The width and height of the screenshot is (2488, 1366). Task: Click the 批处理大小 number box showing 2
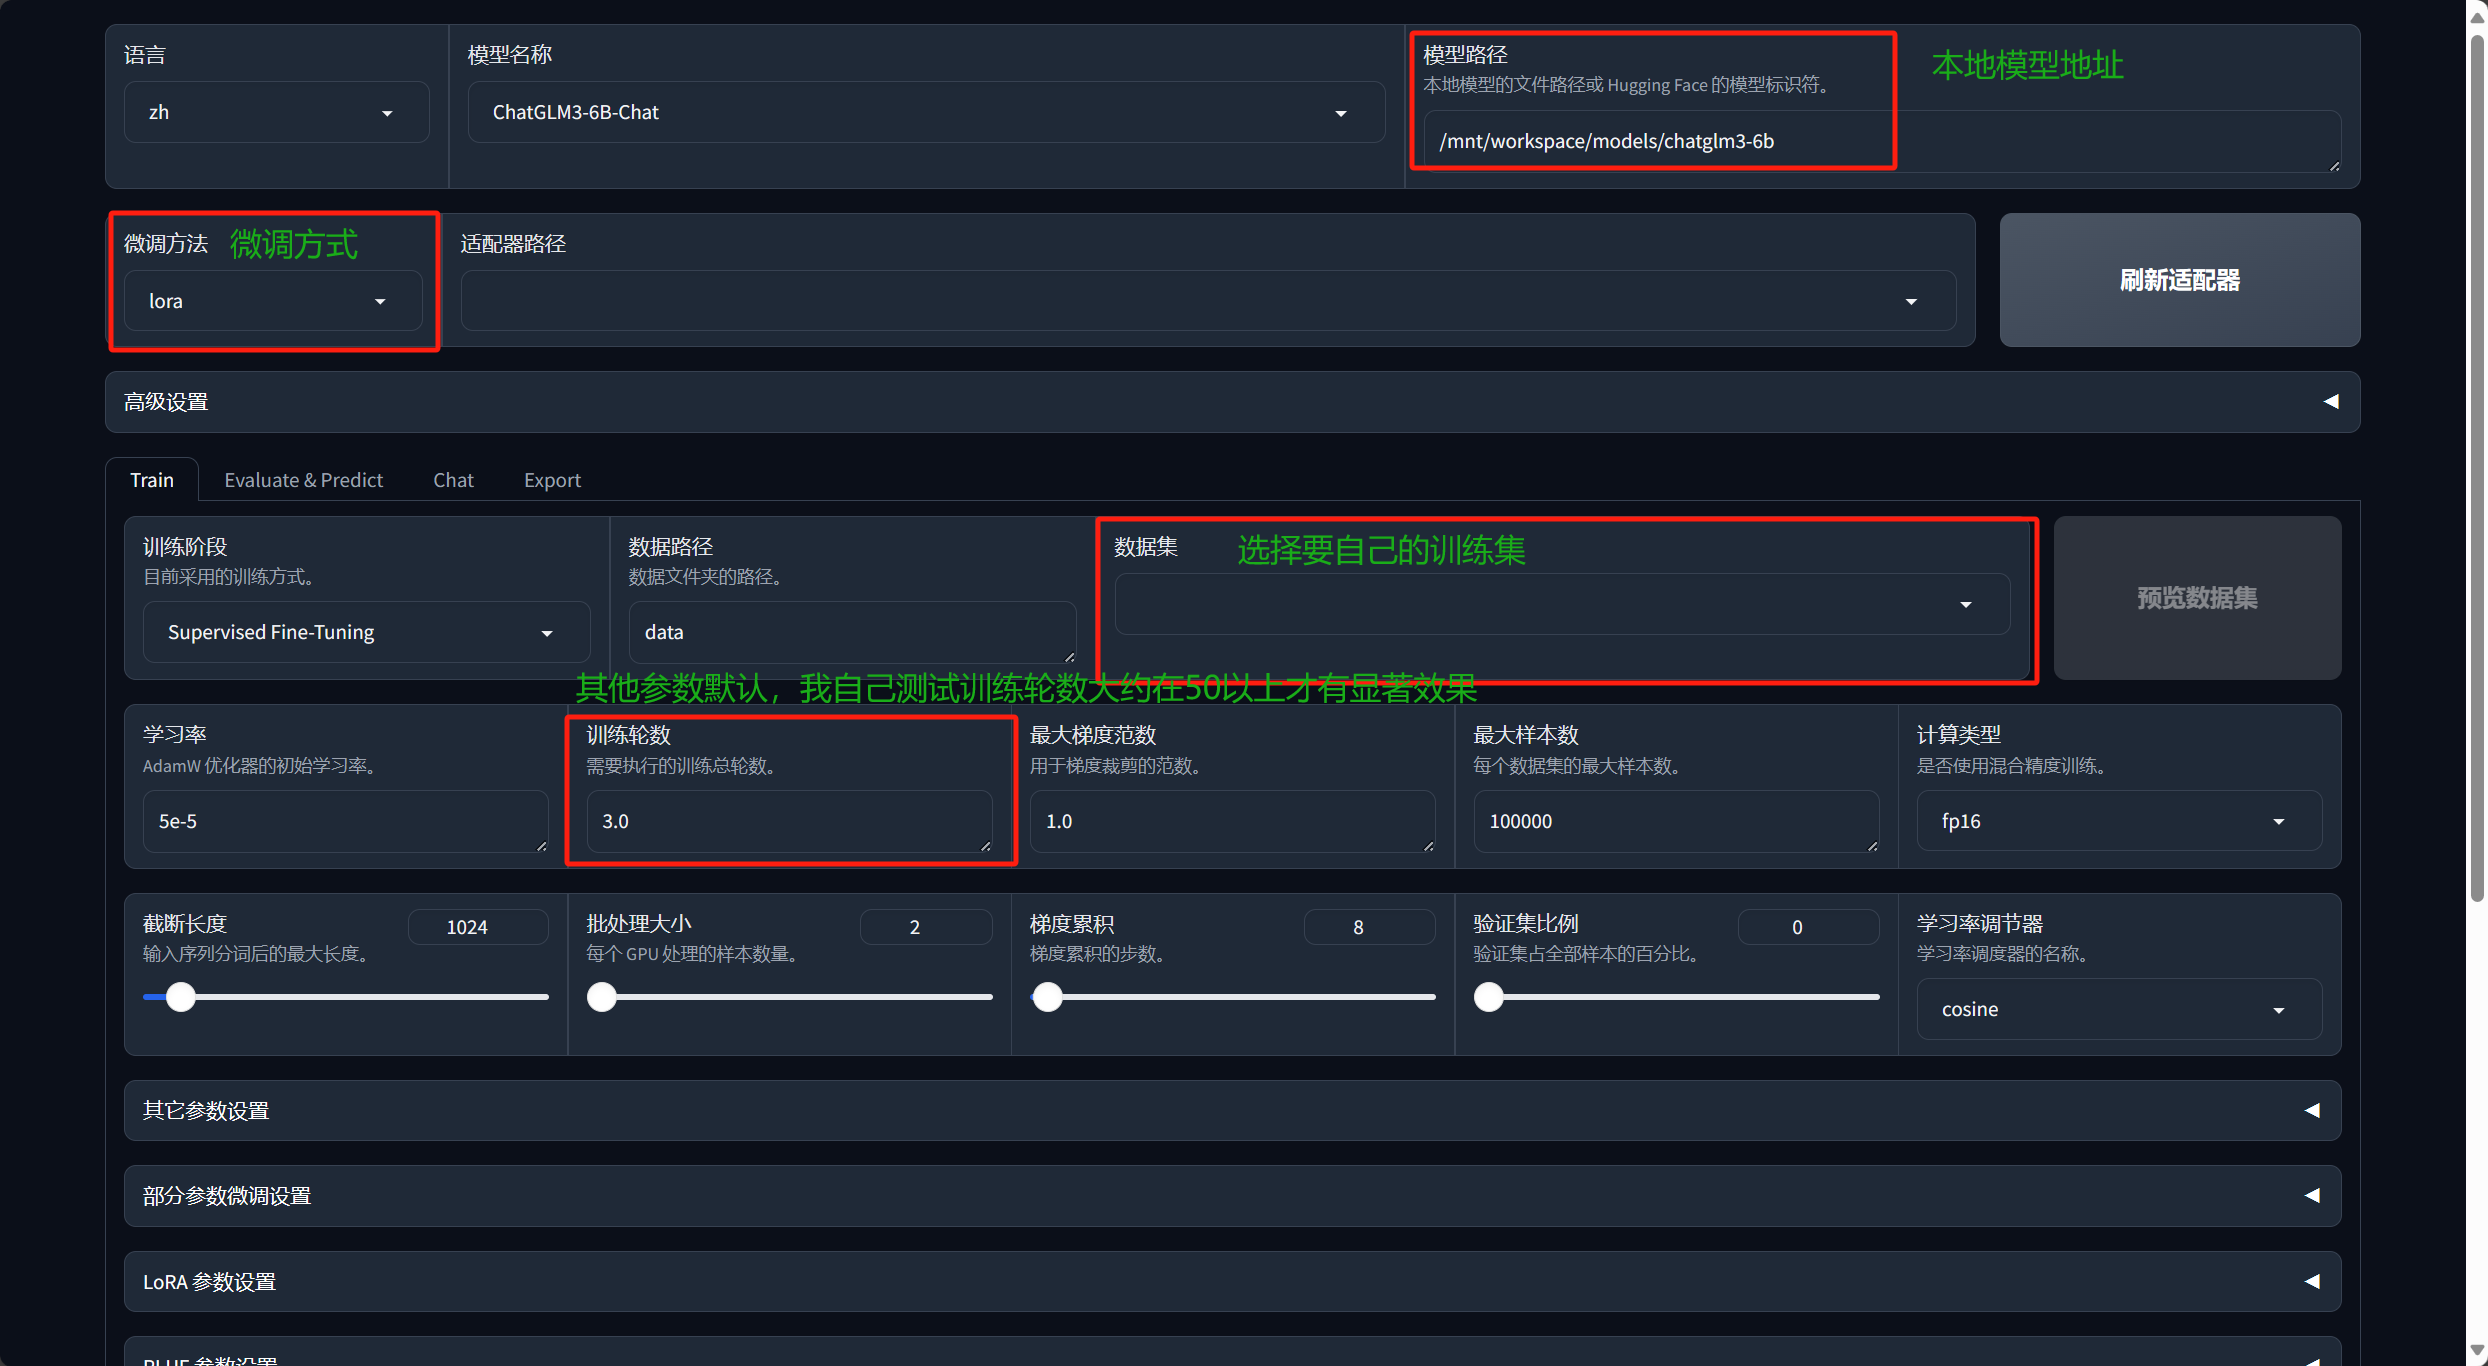tap(926, 927)
